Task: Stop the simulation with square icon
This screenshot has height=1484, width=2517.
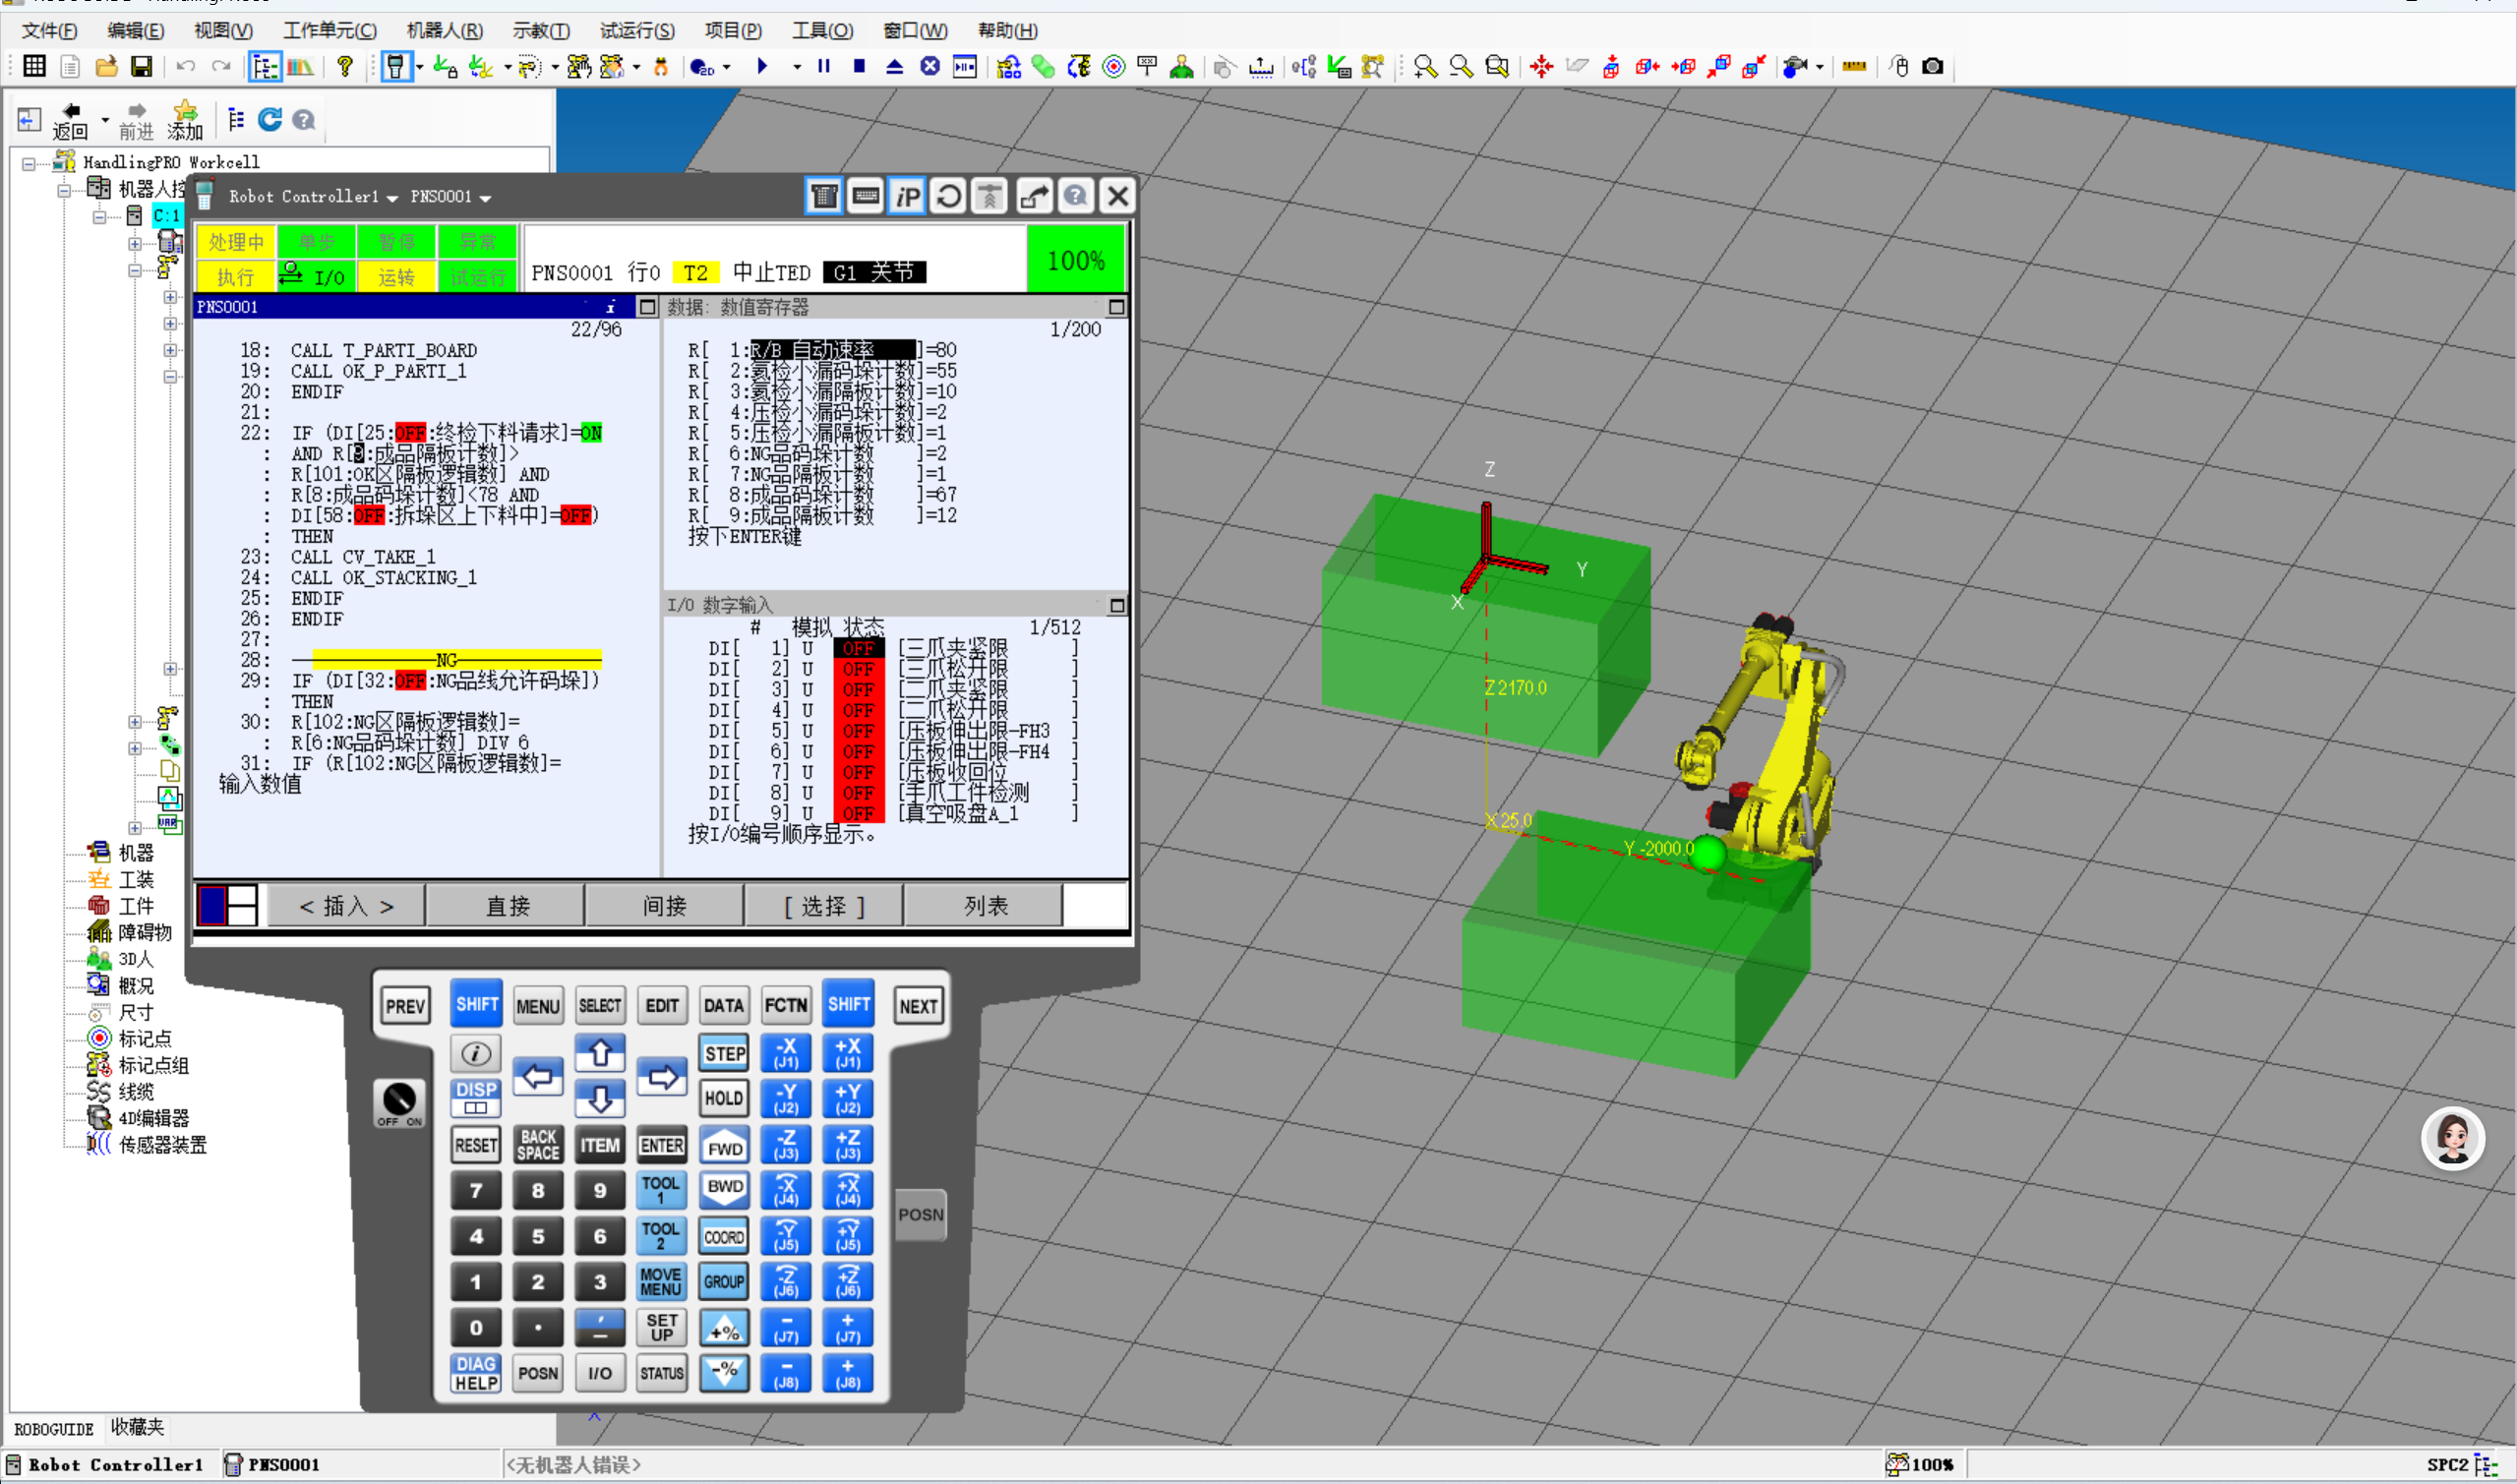Action: pyautogui.click(x=859, y=66)
